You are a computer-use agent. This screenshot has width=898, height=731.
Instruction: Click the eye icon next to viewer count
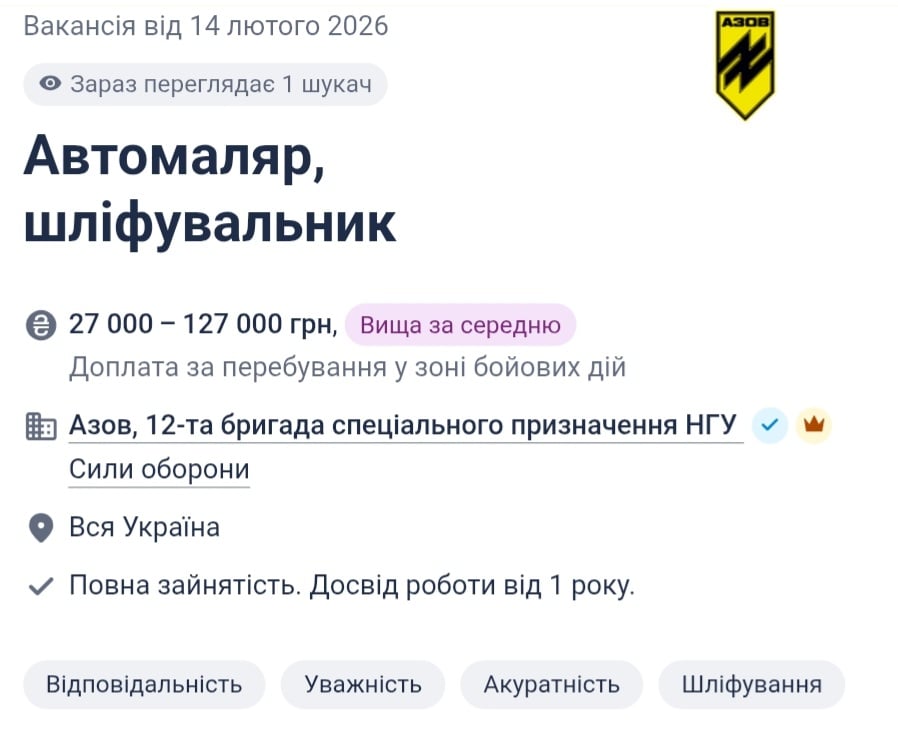(50, 85)
